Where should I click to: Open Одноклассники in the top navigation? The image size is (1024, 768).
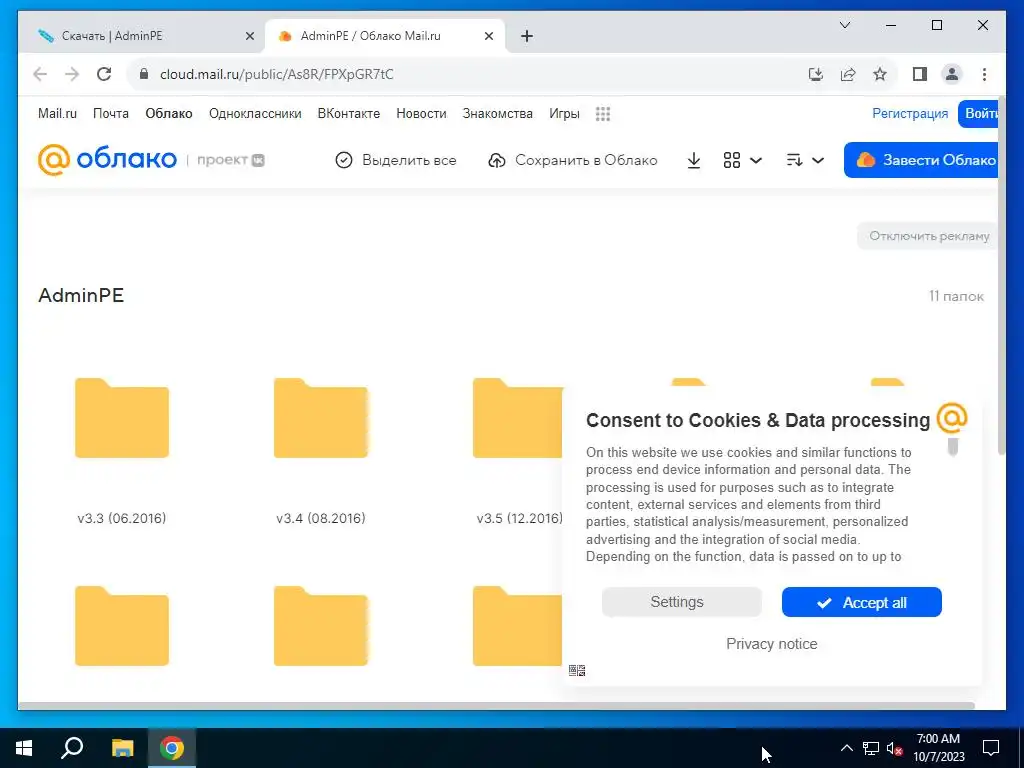[x=255, y=114]
